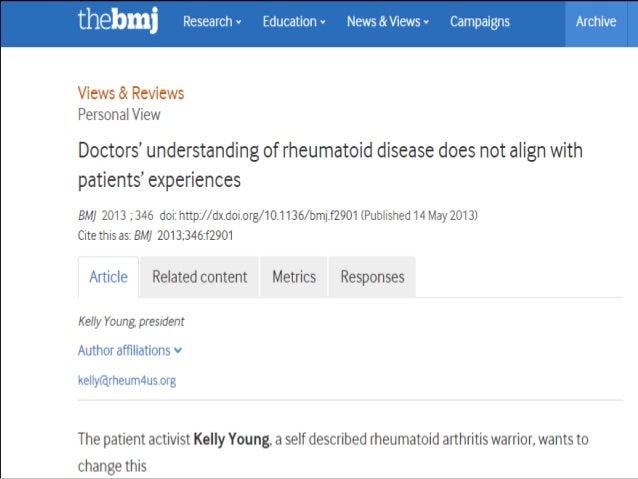Expand the Education menu
The image size is (638, 479).
click(294, 22)
